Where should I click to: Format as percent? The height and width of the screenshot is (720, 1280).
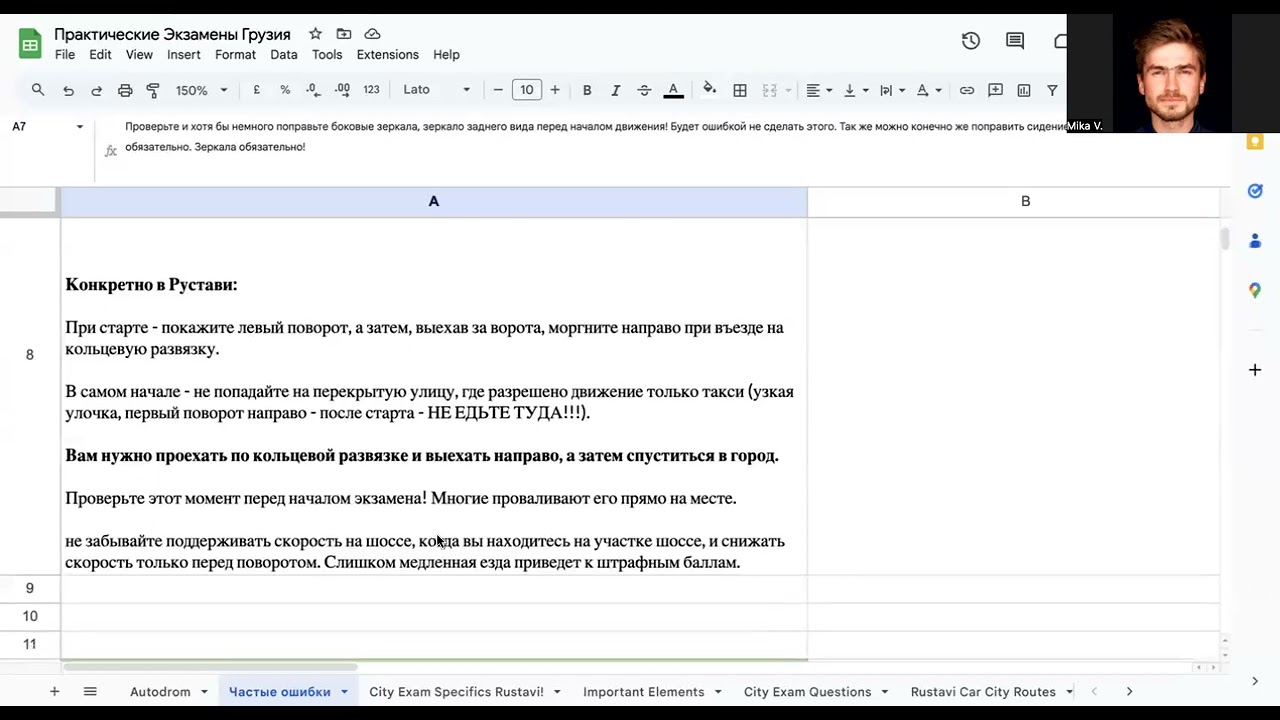pyautogui.click(x=285, y=90)
